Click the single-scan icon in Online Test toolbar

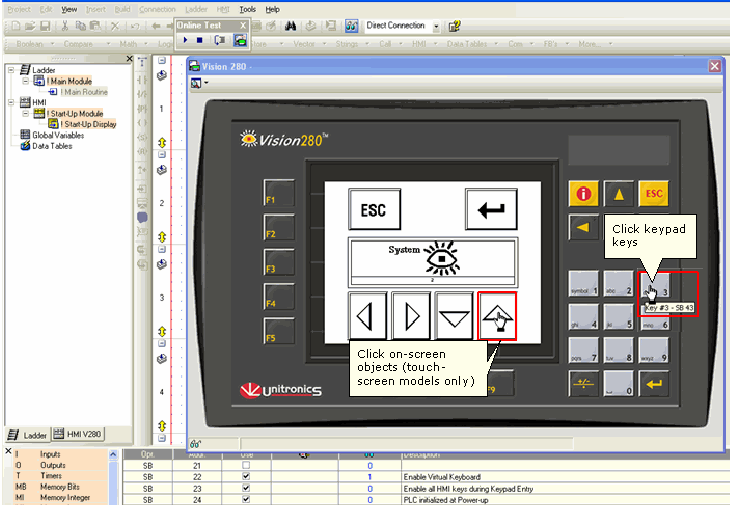pos(220,40)
